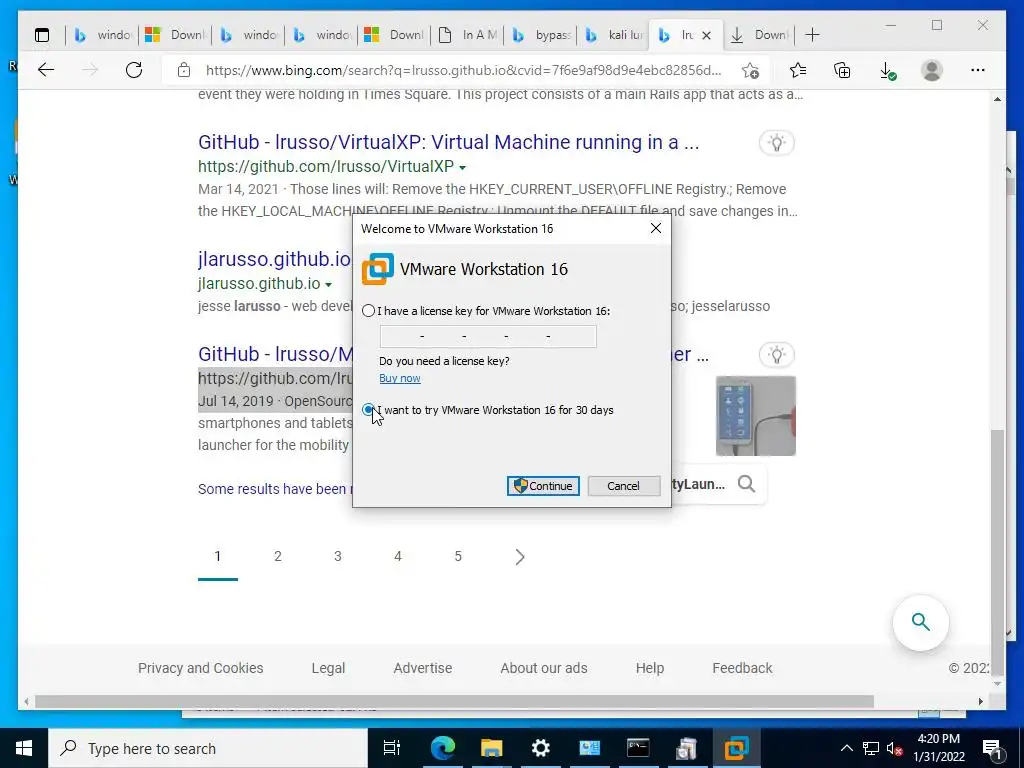
Task: Open the Collections icon
Action: click(x=842, y=70)
